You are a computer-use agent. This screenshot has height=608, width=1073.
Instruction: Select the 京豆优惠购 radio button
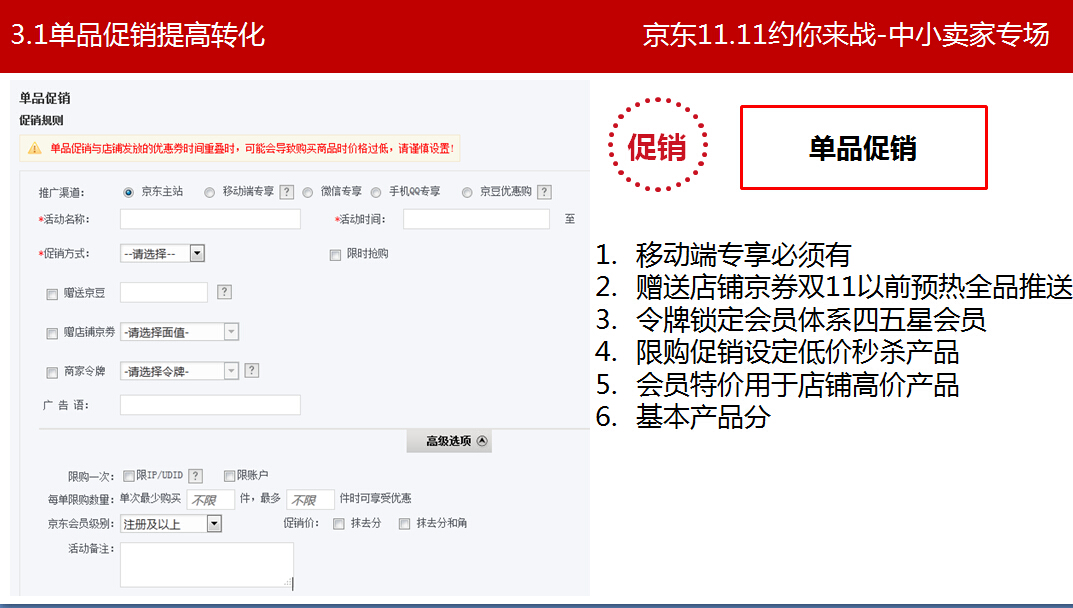click(467, 192)
